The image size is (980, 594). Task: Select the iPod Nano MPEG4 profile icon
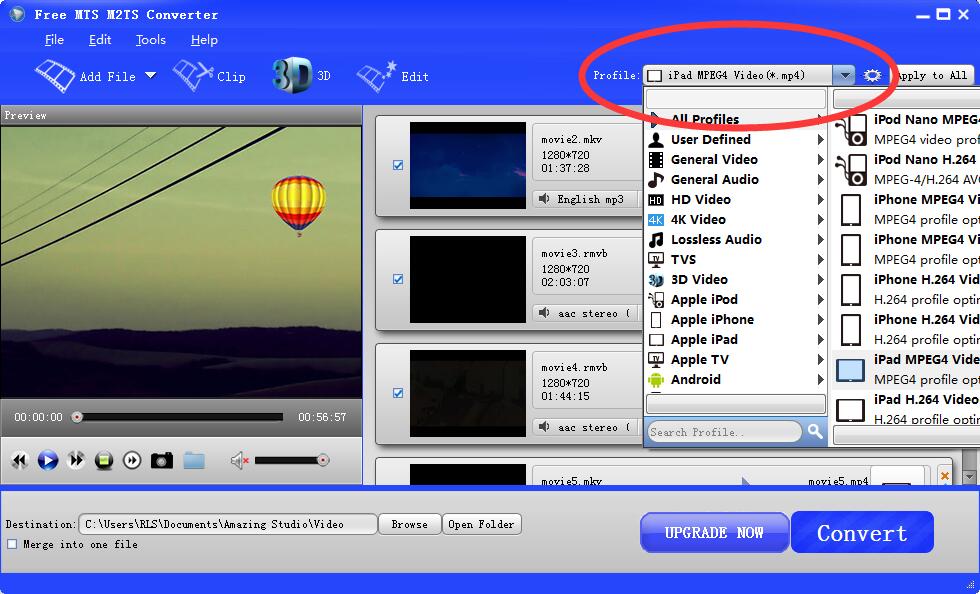pyautogui.click(x=852, y=129)
